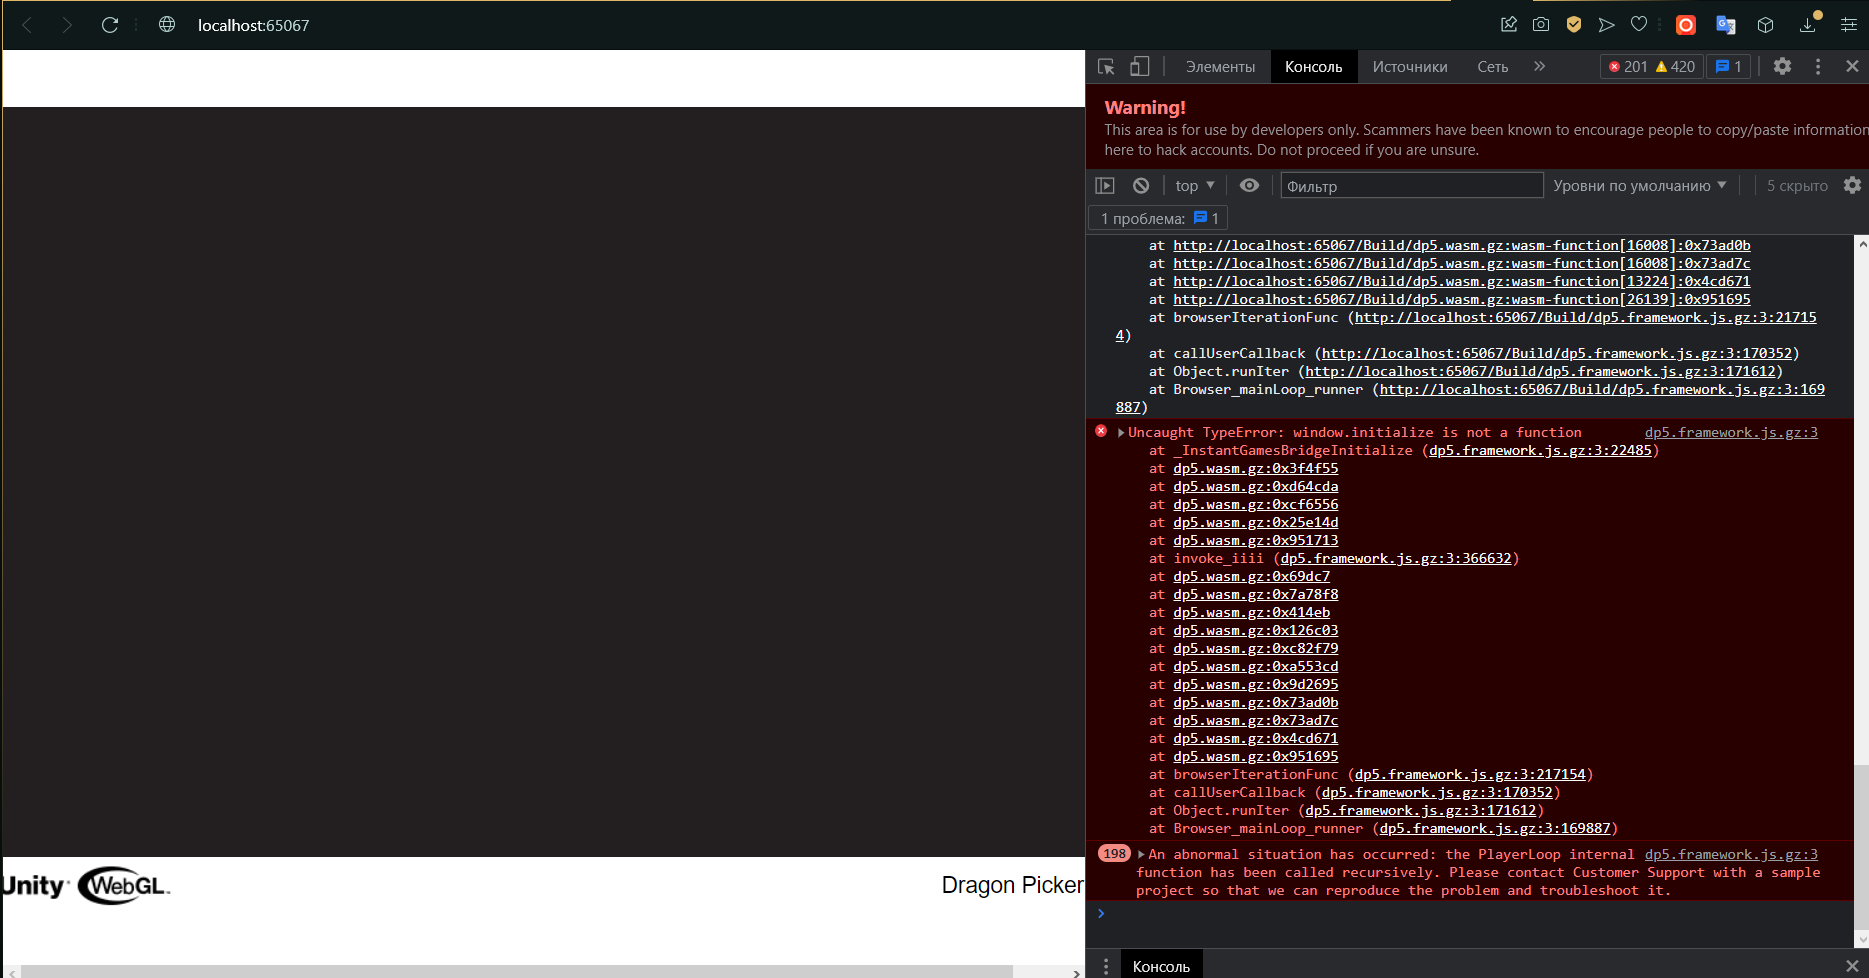
Task: Toggle the device emulation toolbar
Action: point(1139,66)
